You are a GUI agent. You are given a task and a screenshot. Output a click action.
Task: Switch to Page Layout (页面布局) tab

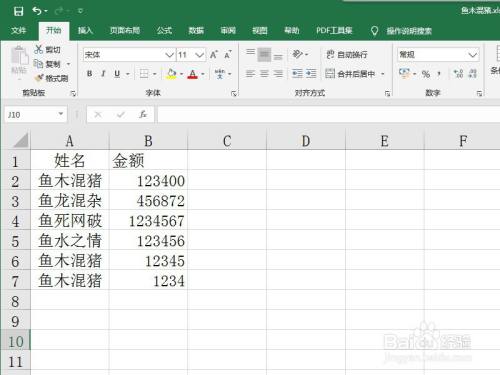pyautogui.click(x=125, y=31)
